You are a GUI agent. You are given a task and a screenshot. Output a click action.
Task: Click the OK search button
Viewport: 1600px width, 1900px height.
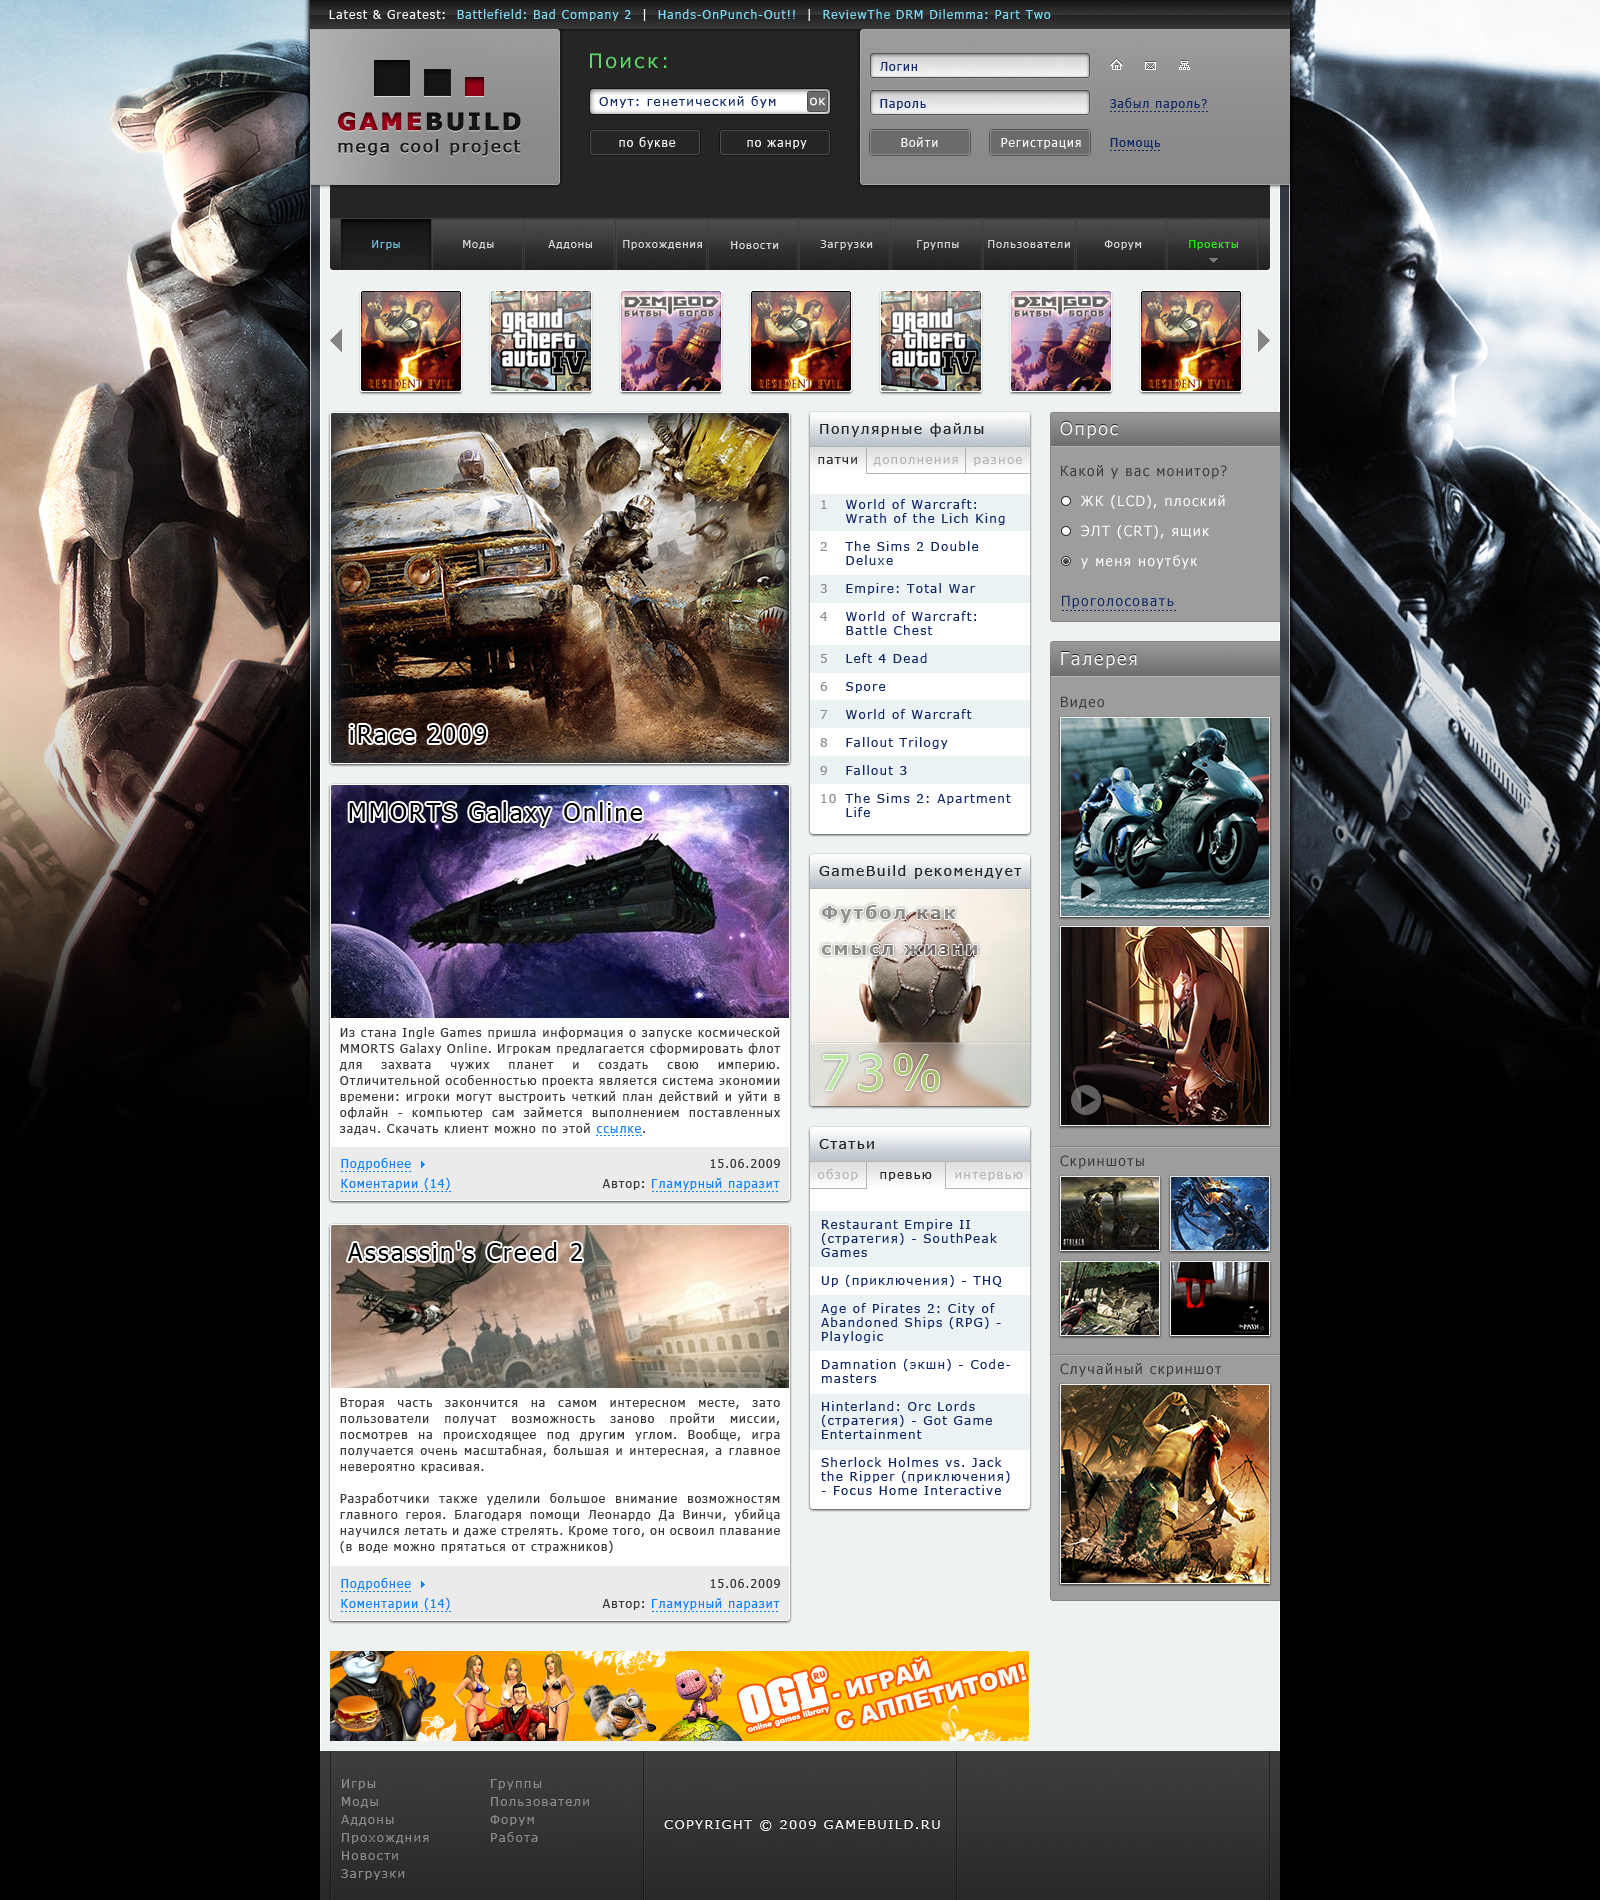tap(817, 101)
